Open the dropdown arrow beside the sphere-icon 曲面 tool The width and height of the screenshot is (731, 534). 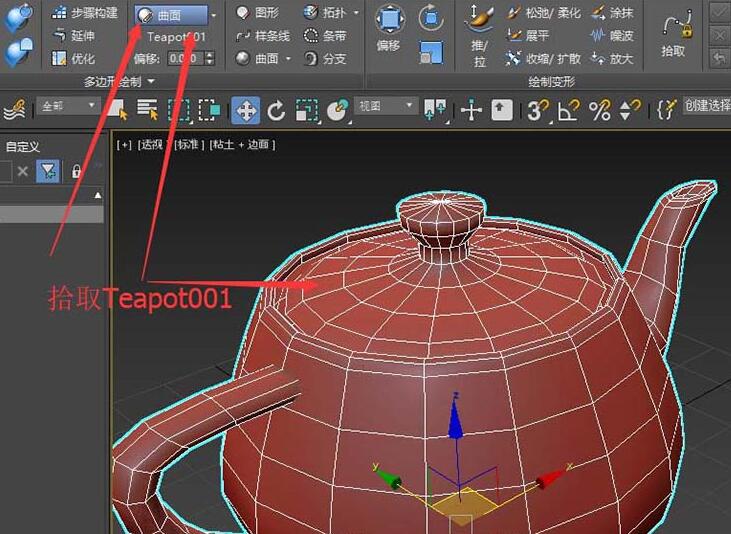click(288, 58)
